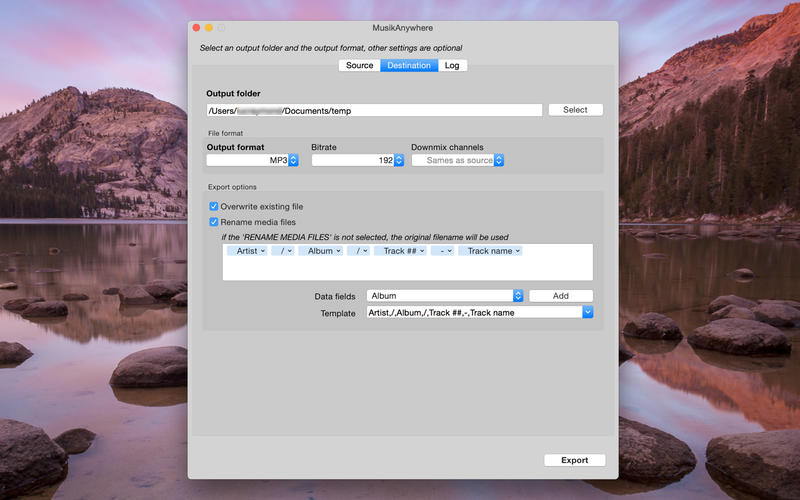
Task: Switch to the Log tab
Action: 452,66
